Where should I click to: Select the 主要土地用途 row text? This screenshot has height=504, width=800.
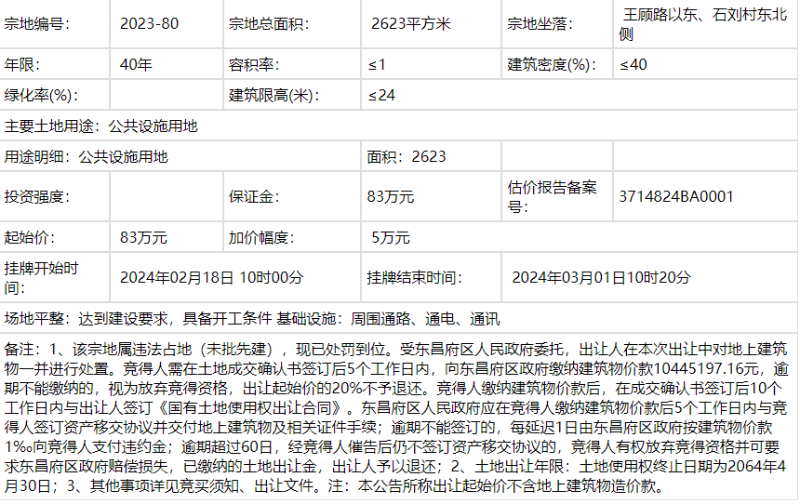coord(102,127)
